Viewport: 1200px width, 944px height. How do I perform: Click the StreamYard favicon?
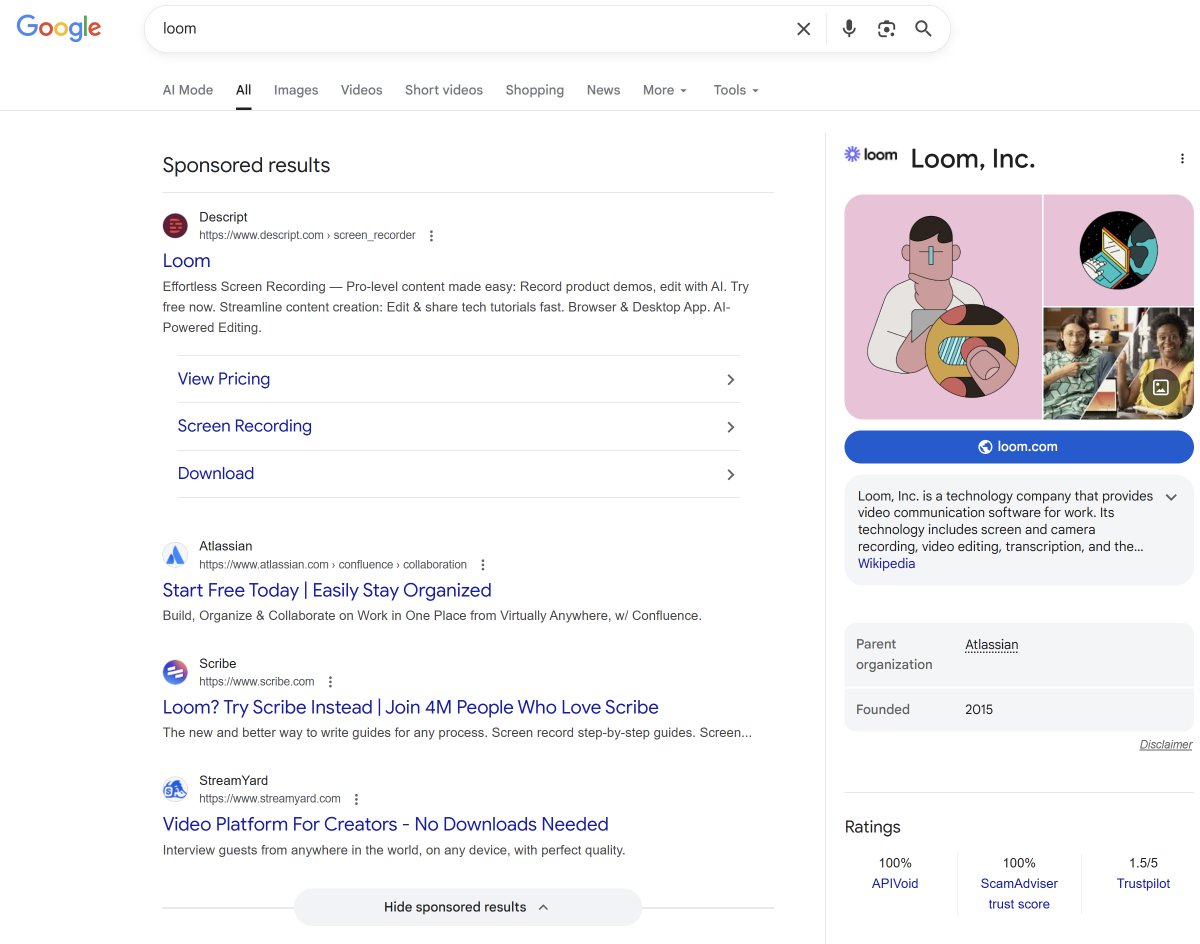(x=175, y=789)
